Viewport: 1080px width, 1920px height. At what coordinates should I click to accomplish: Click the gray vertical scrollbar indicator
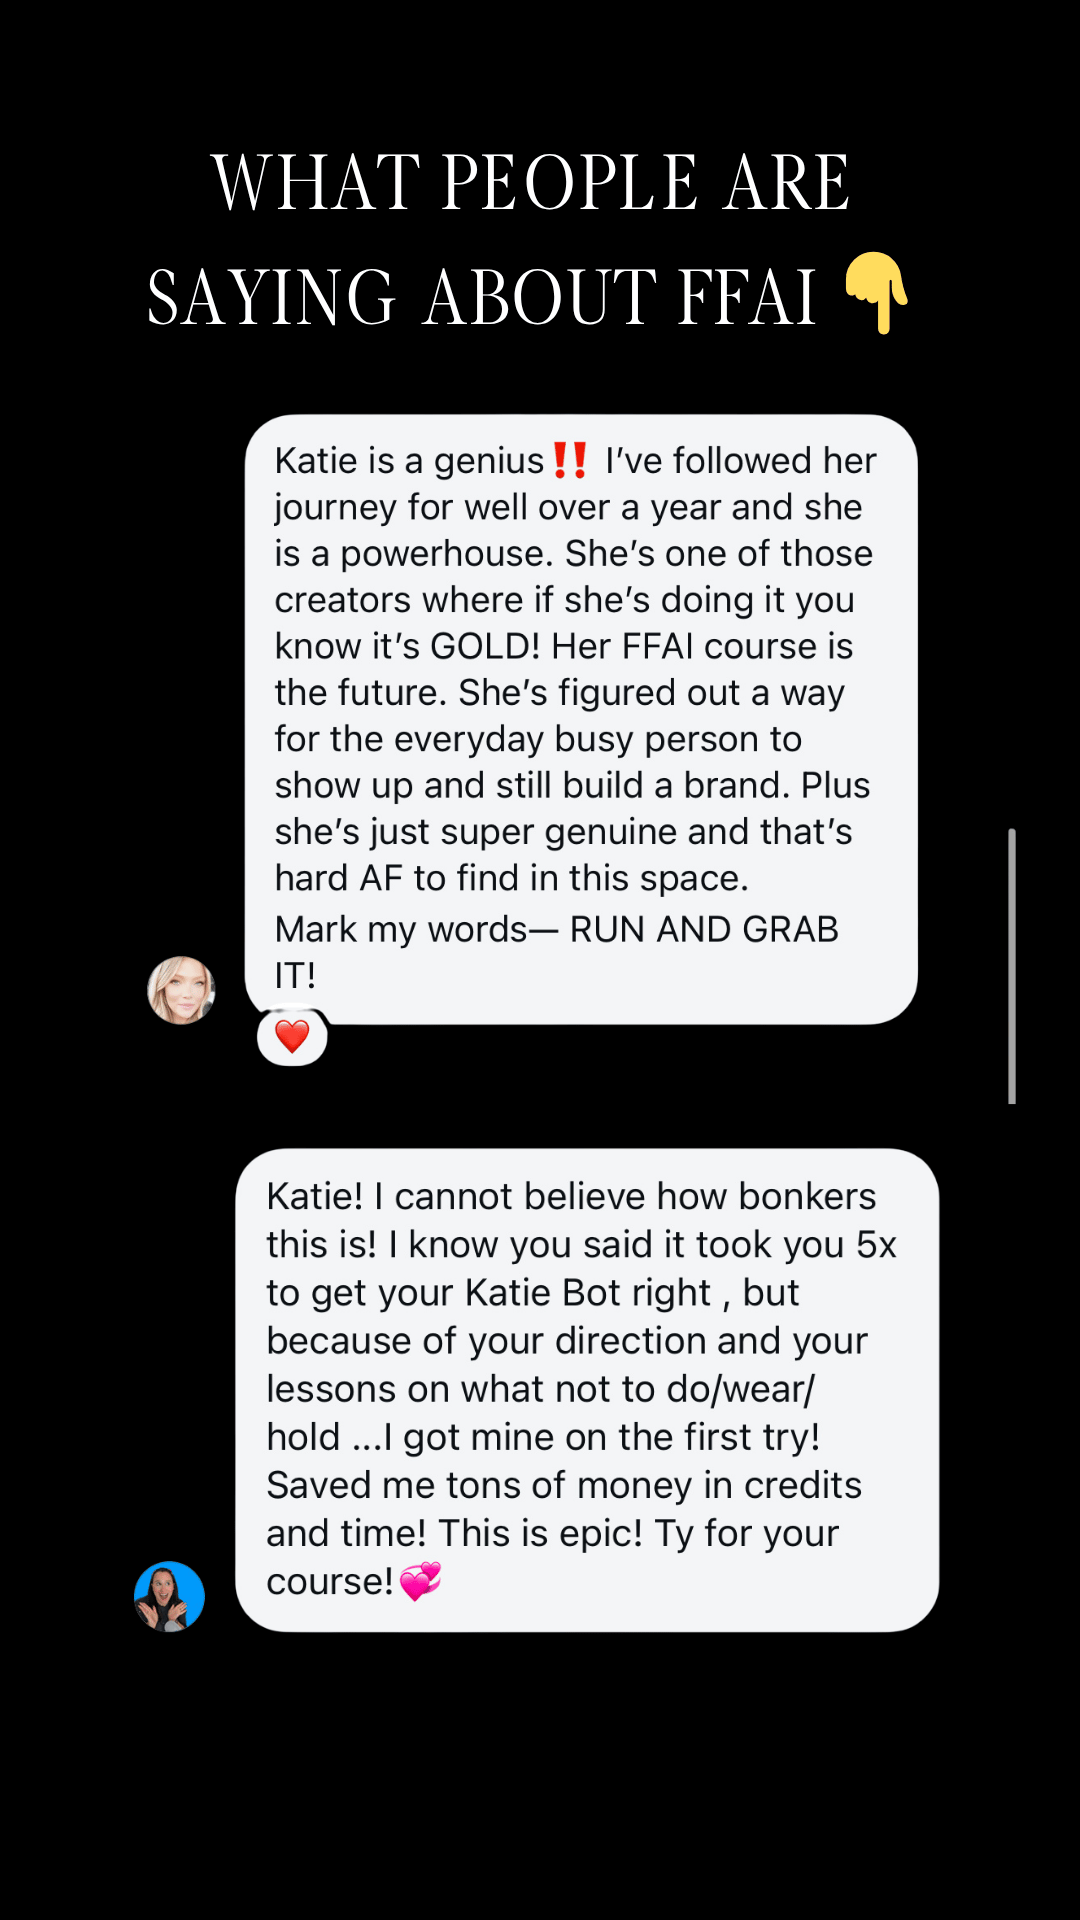[1012, 966]
